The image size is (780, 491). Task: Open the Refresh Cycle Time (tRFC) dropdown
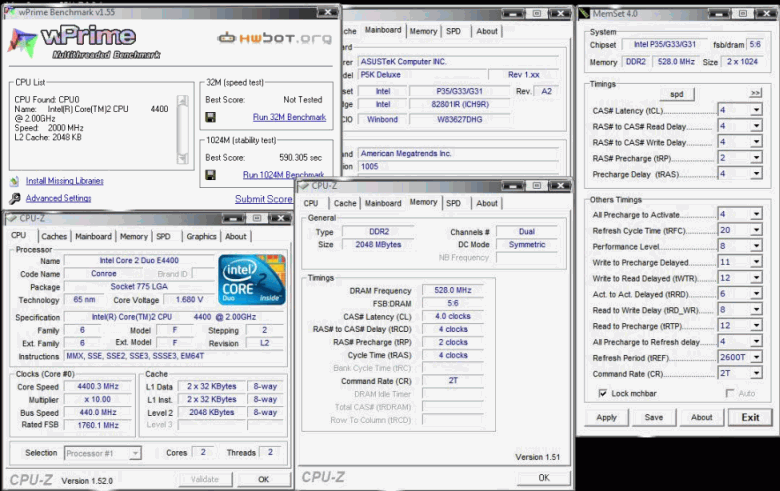click(x=756, y=230)
